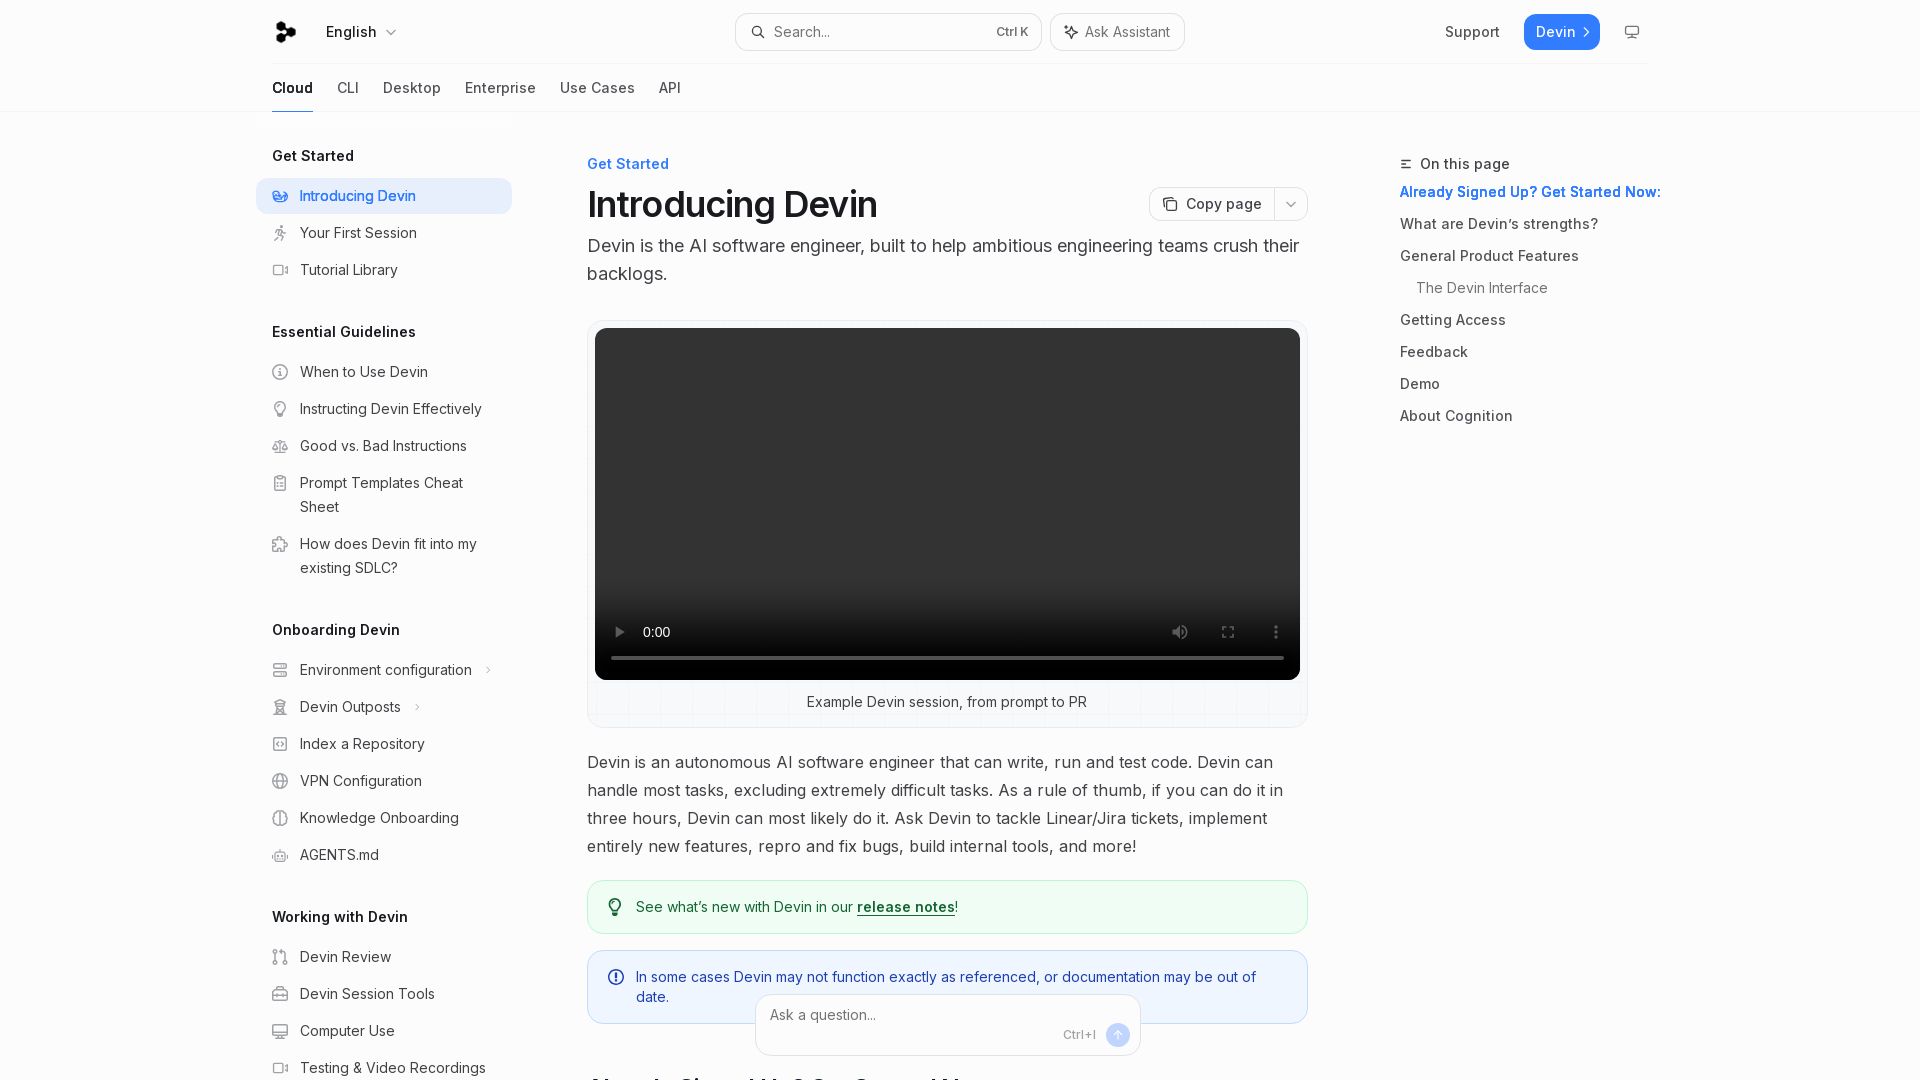Open the release notes link
Viewport: 1920px width, 1080px height.
(x=906, y=907)
